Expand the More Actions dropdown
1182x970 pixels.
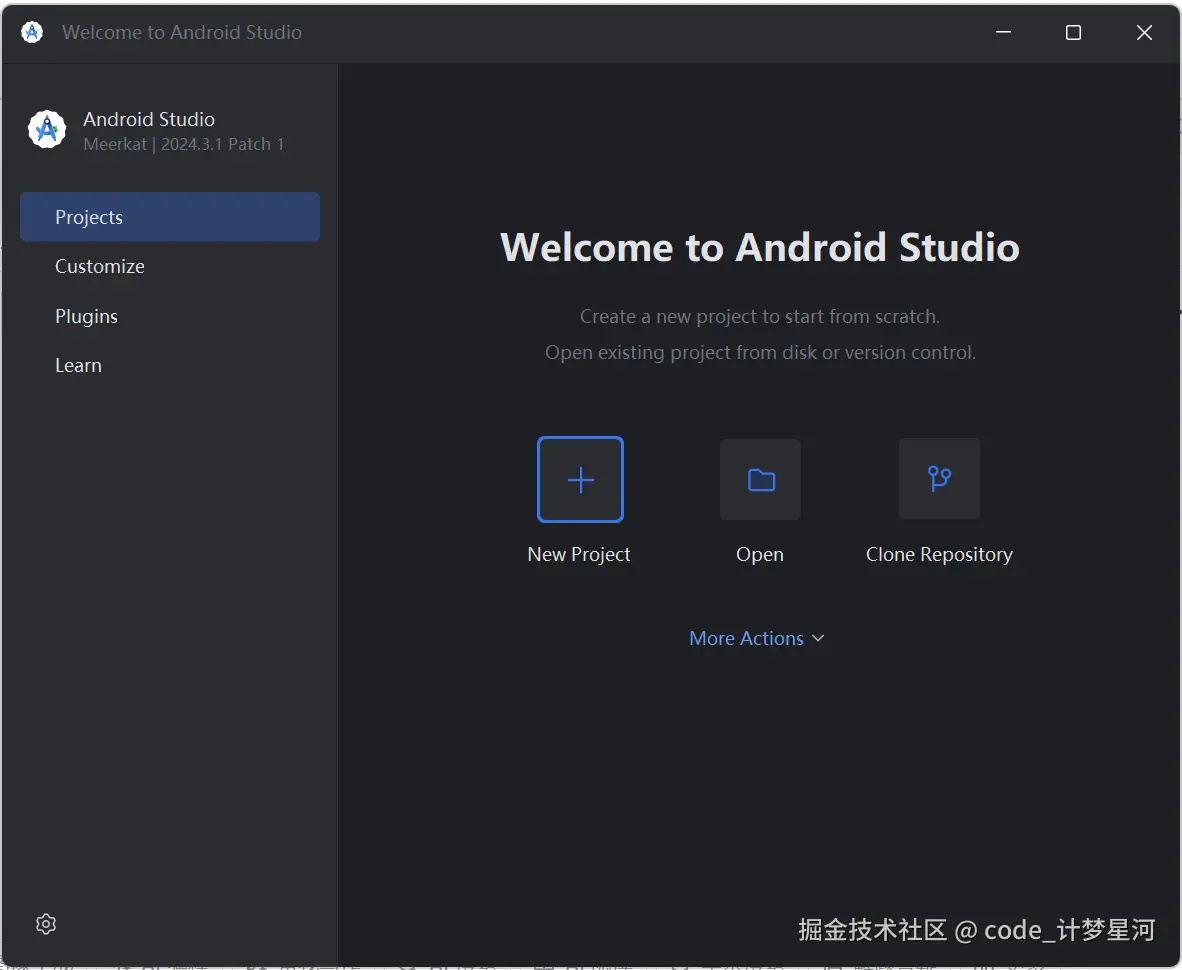pyautogui.click(x=756, y=638)
